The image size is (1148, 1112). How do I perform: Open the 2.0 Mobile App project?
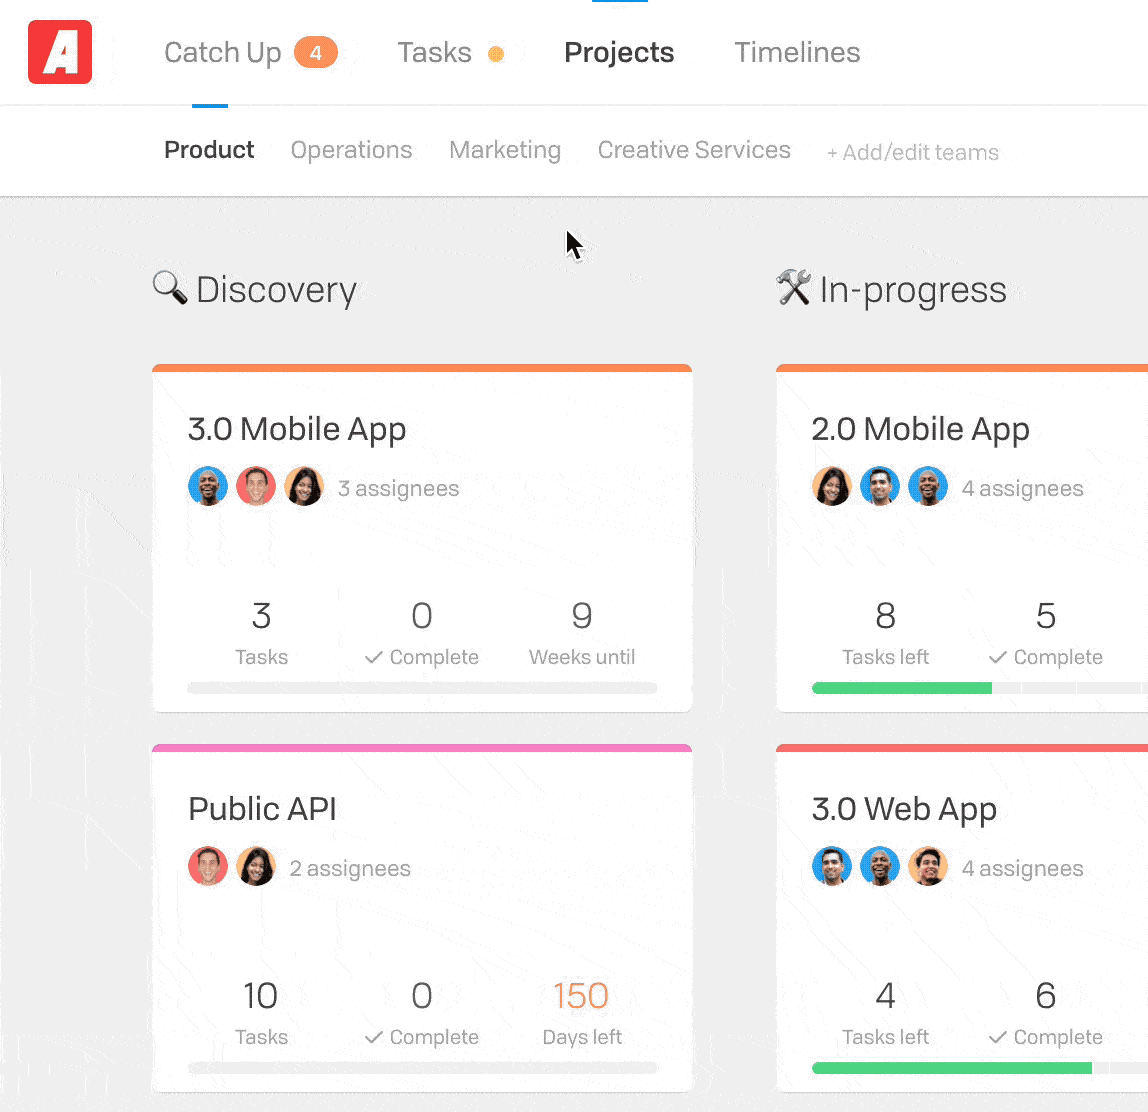[920, 429]
